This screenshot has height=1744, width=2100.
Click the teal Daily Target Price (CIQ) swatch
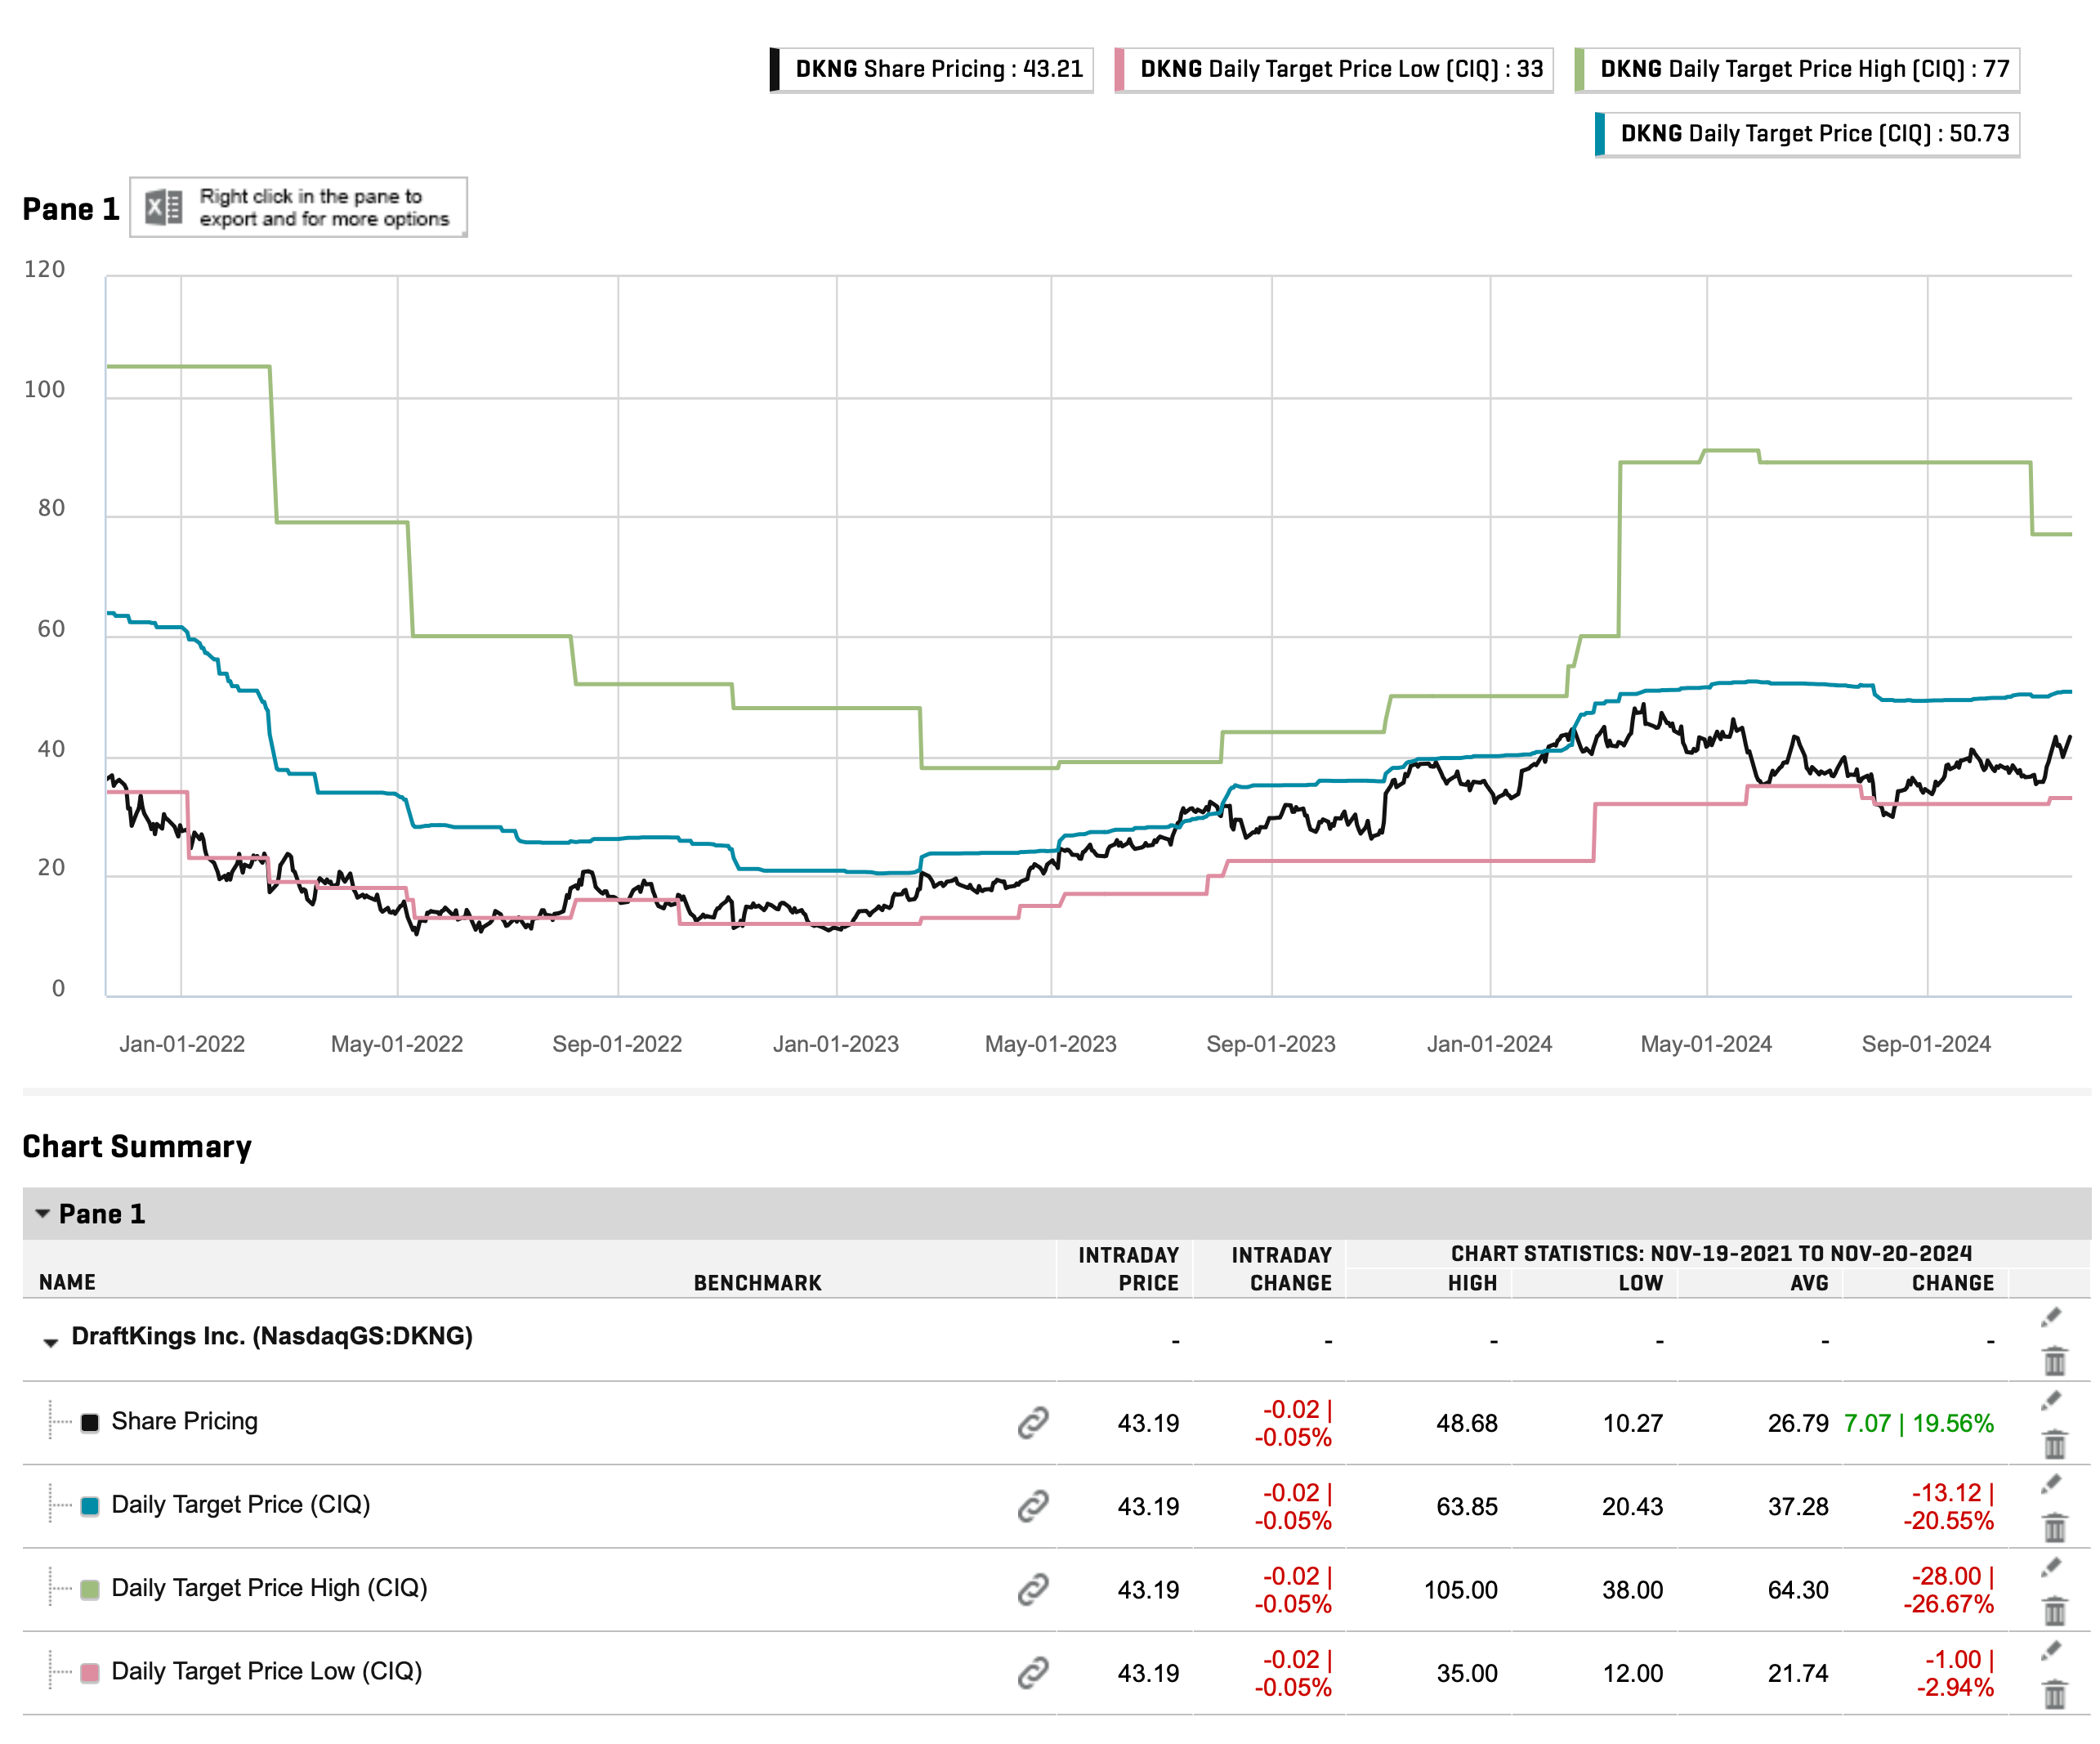click(90, 1506)
